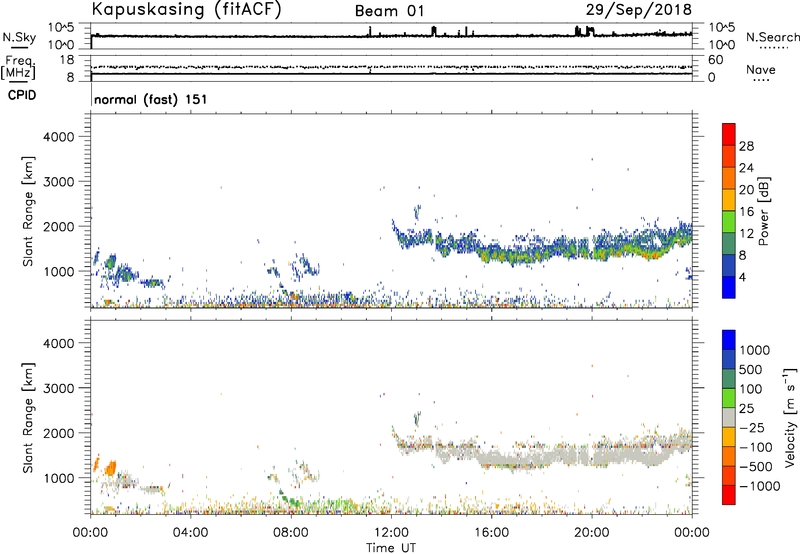The width and height of the screenshot is (800, 554).
Task: Click Slant Range [km] label of the power panel
Action: coord(28,211)
